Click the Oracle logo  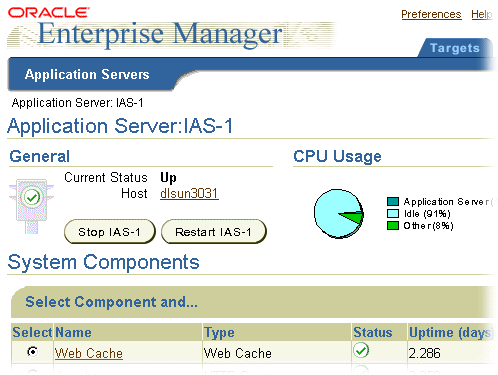pos(48,13)
